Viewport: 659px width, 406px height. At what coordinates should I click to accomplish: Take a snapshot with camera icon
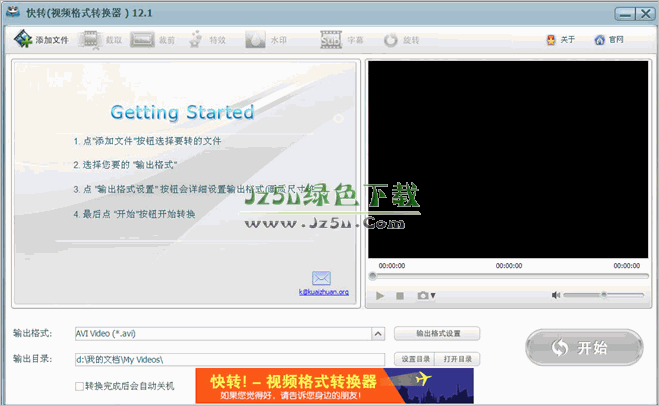(423, 295)
